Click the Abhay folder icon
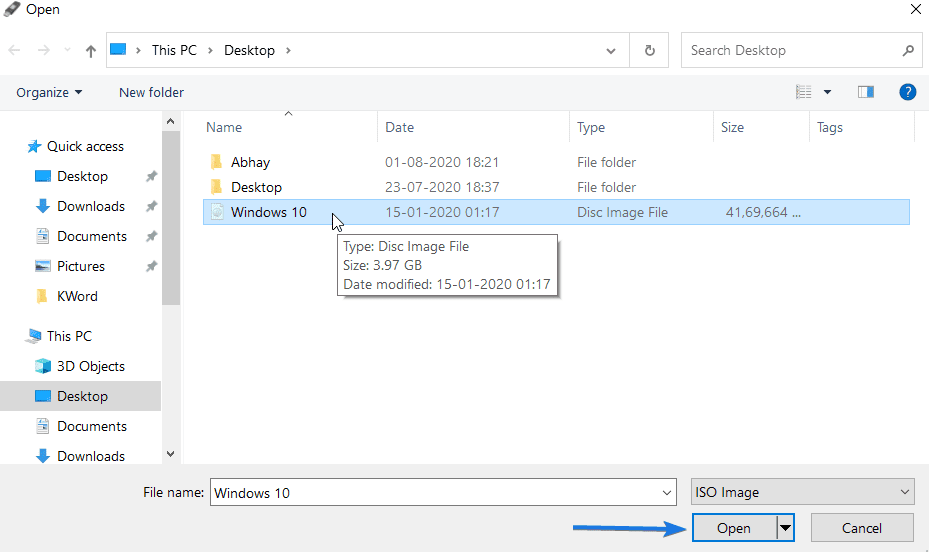This screenshot has height=552, width=929. click(x=217, y=162)
